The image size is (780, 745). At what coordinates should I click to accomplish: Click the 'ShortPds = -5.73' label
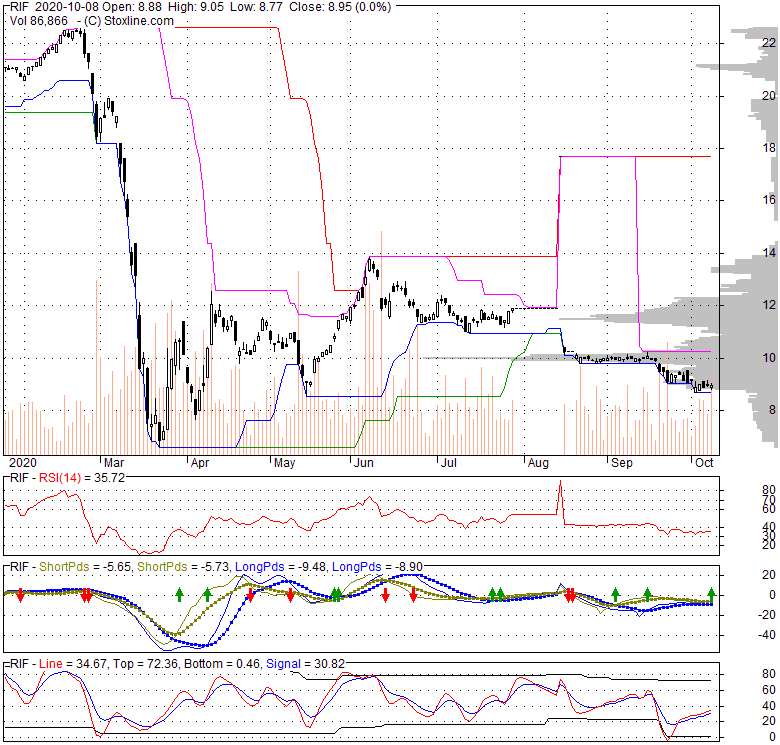pyautogui.click(x=184, y=566)
